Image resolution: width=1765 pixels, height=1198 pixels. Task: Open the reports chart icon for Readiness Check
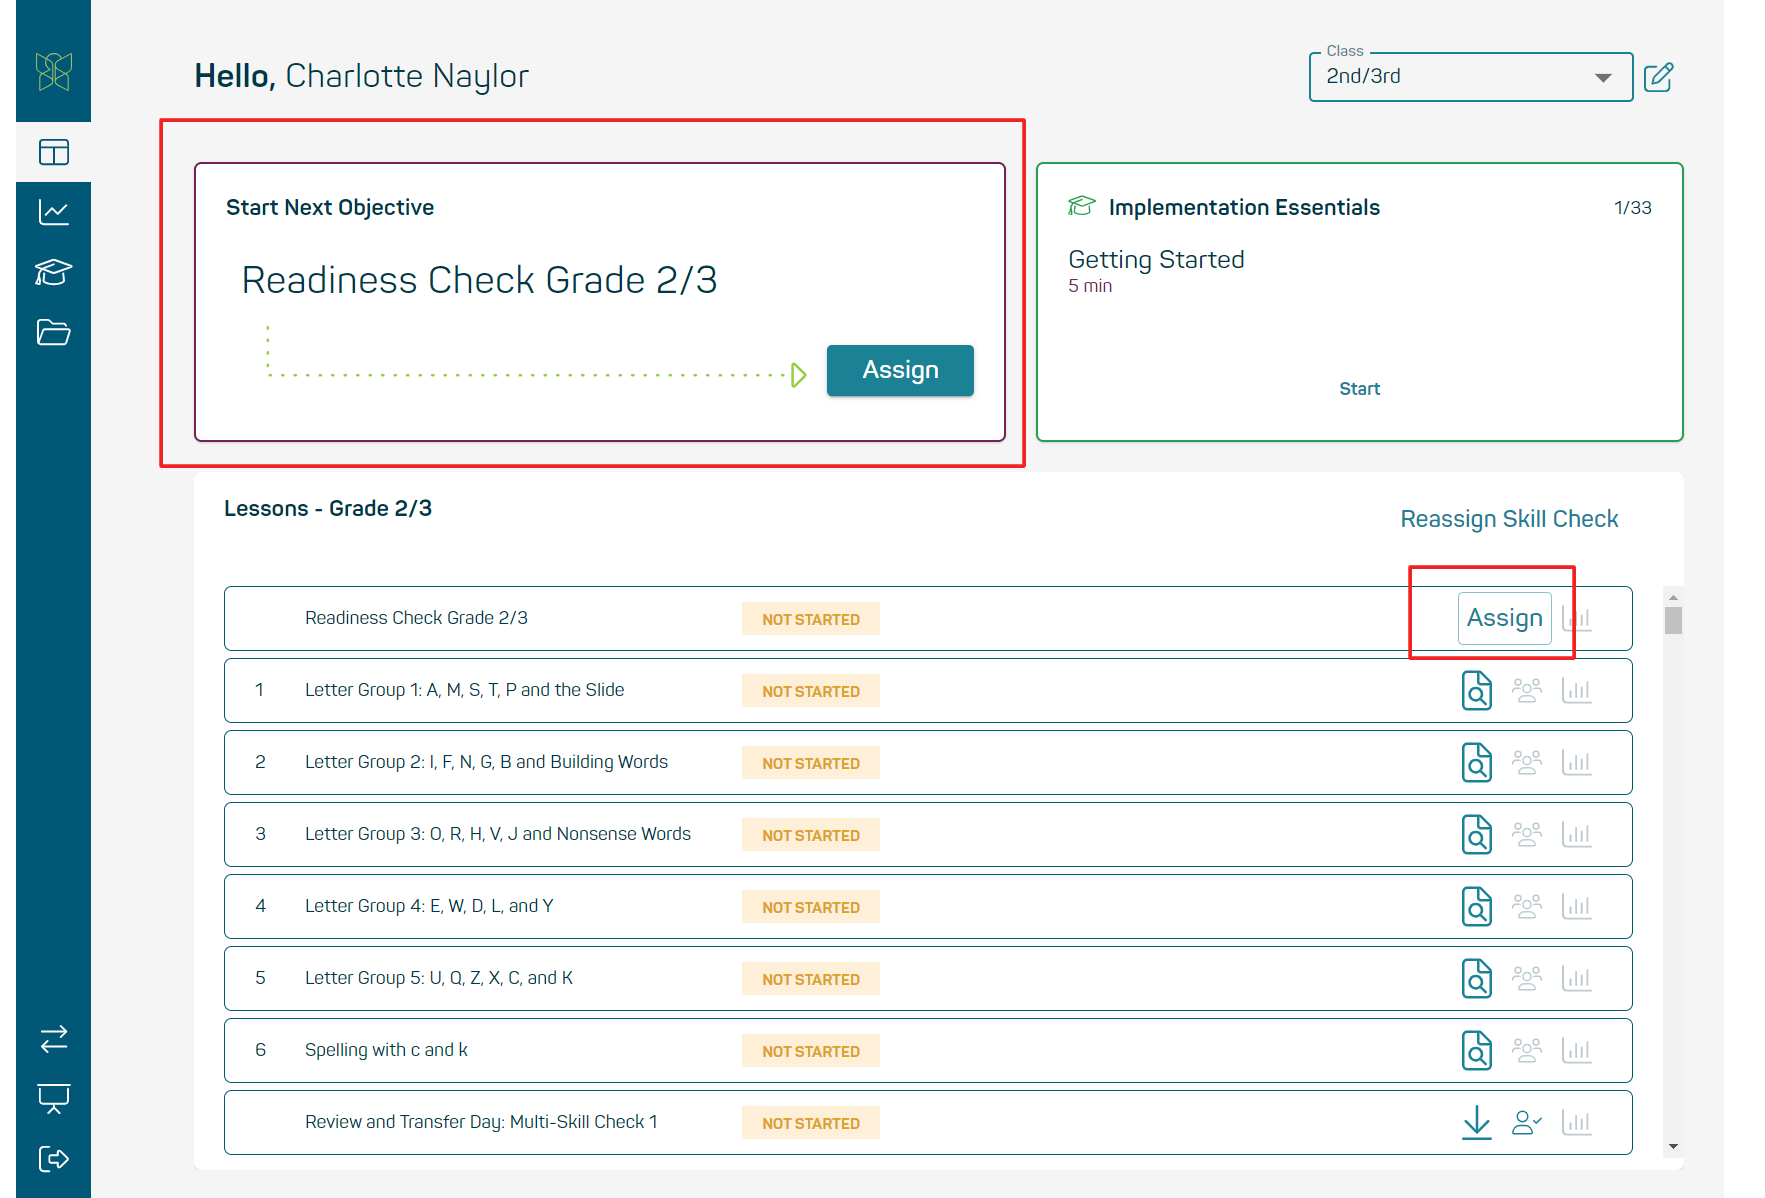point(1577,618)
